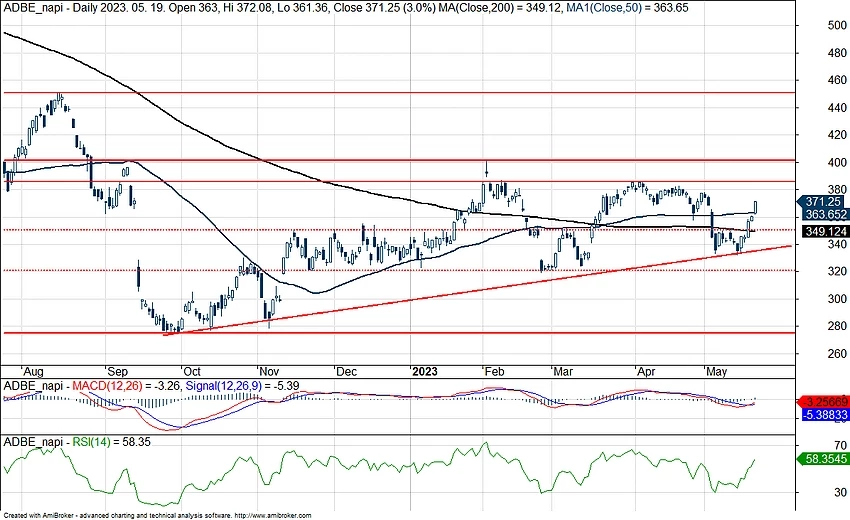
Task: Click the 'Sep' month label on time axis
Action: point(117,371)
